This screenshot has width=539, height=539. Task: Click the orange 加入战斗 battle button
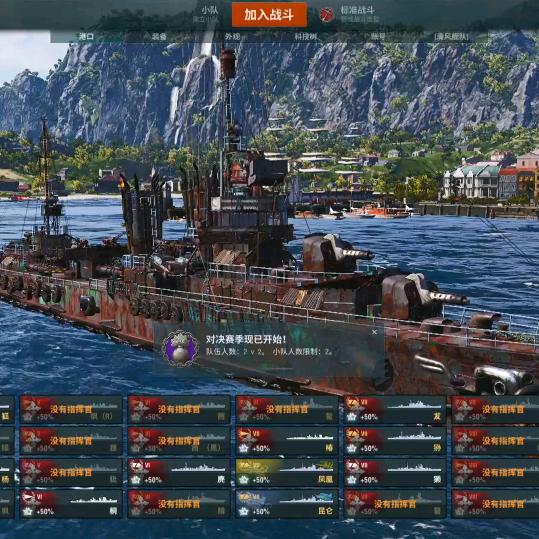click(269, 15)
